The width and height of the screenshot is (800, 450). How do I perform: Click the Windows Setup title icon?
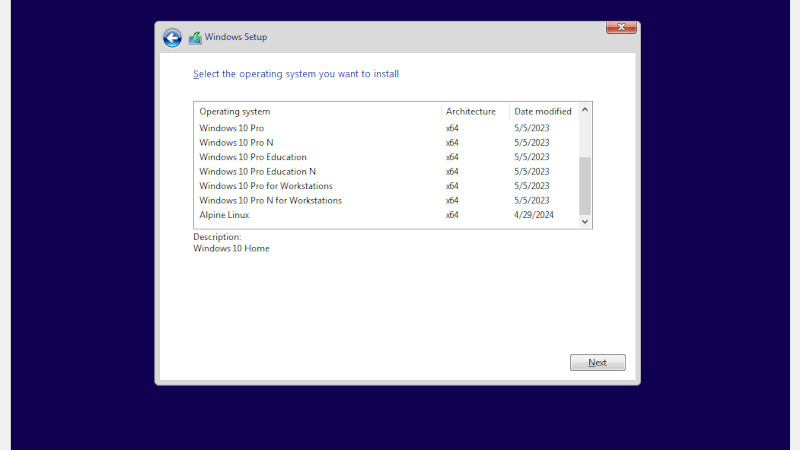(195, 38)
